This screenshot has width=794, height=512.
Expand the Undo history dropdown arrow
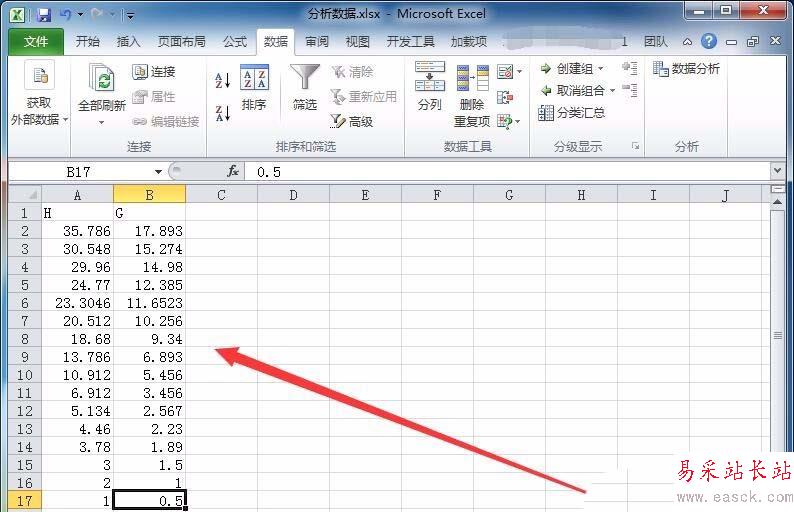[x=80, y=15]
